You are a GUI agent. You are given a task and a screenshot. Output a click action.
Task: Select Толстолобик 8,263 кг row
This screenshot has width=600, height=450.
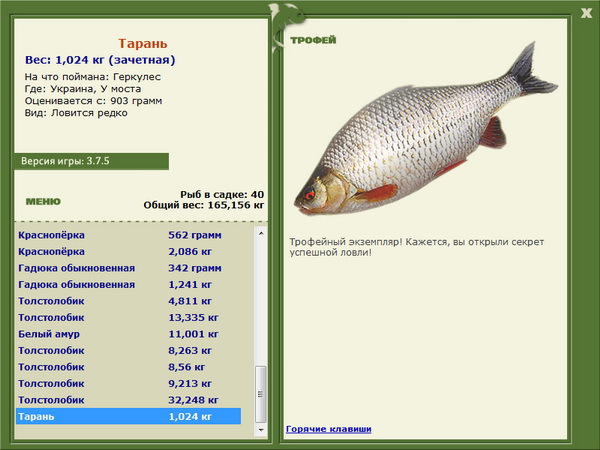coord(129,350)
